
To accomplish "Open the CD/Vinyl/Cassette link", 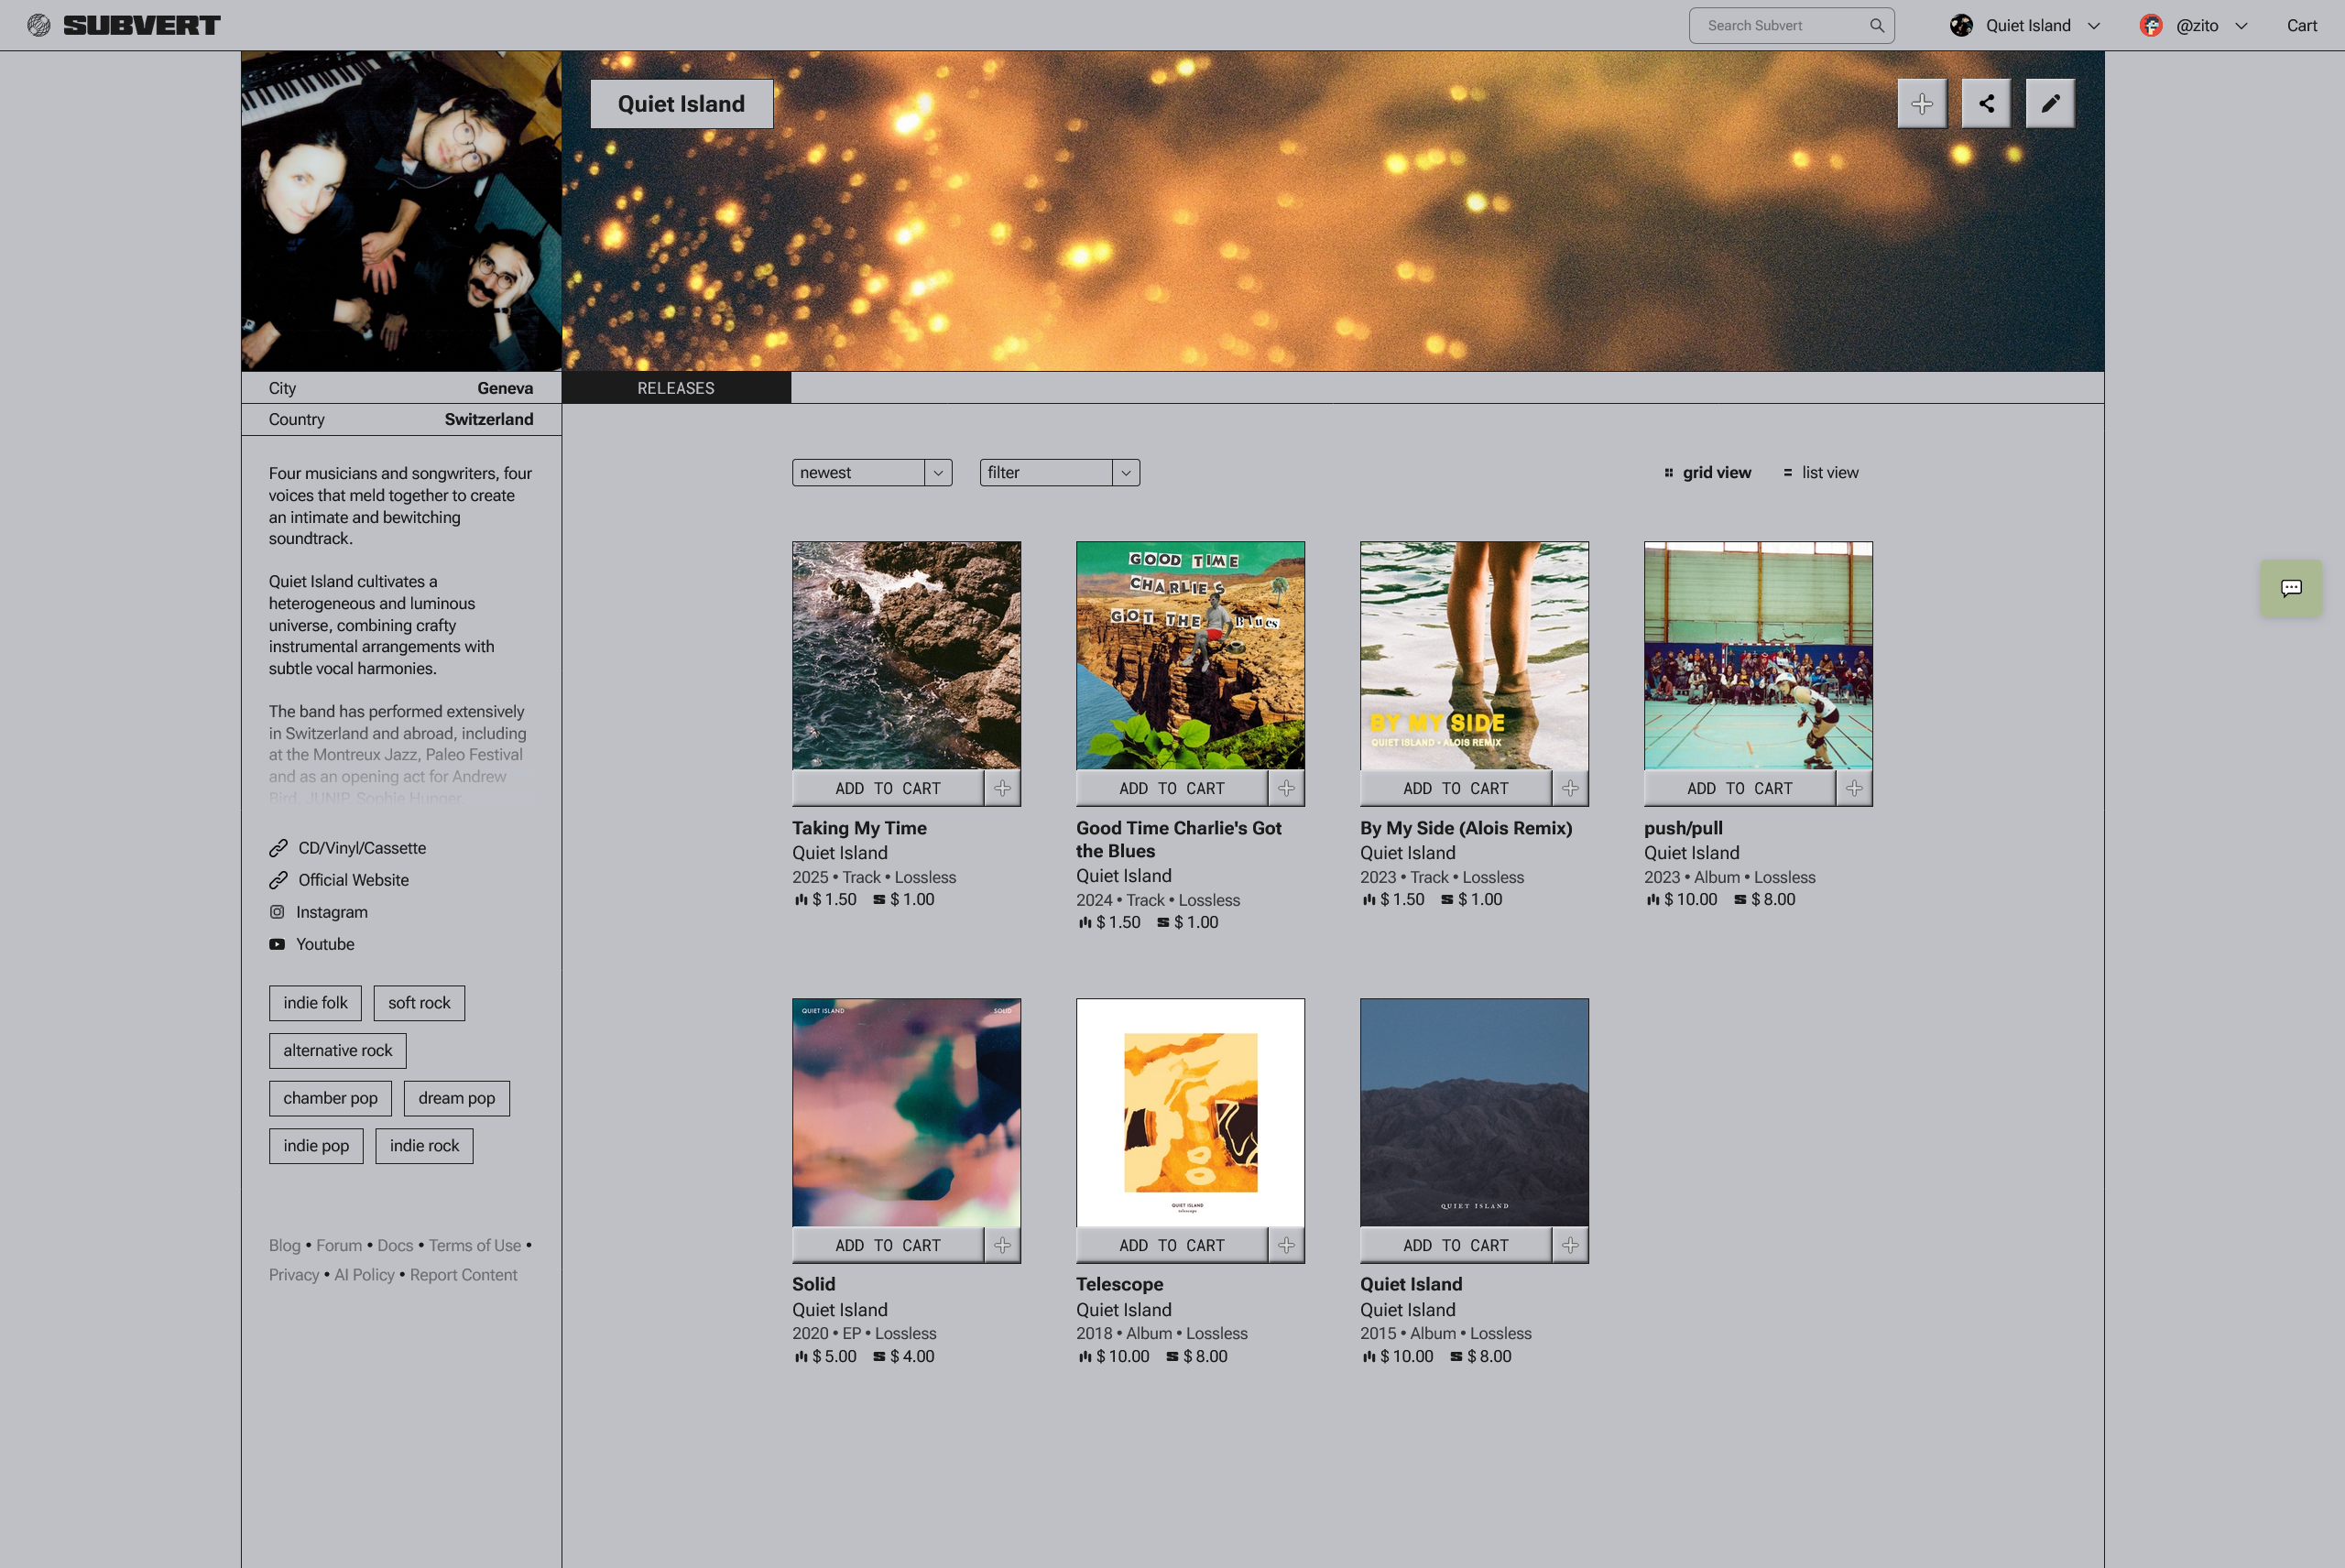I will [x=361, y=848].
